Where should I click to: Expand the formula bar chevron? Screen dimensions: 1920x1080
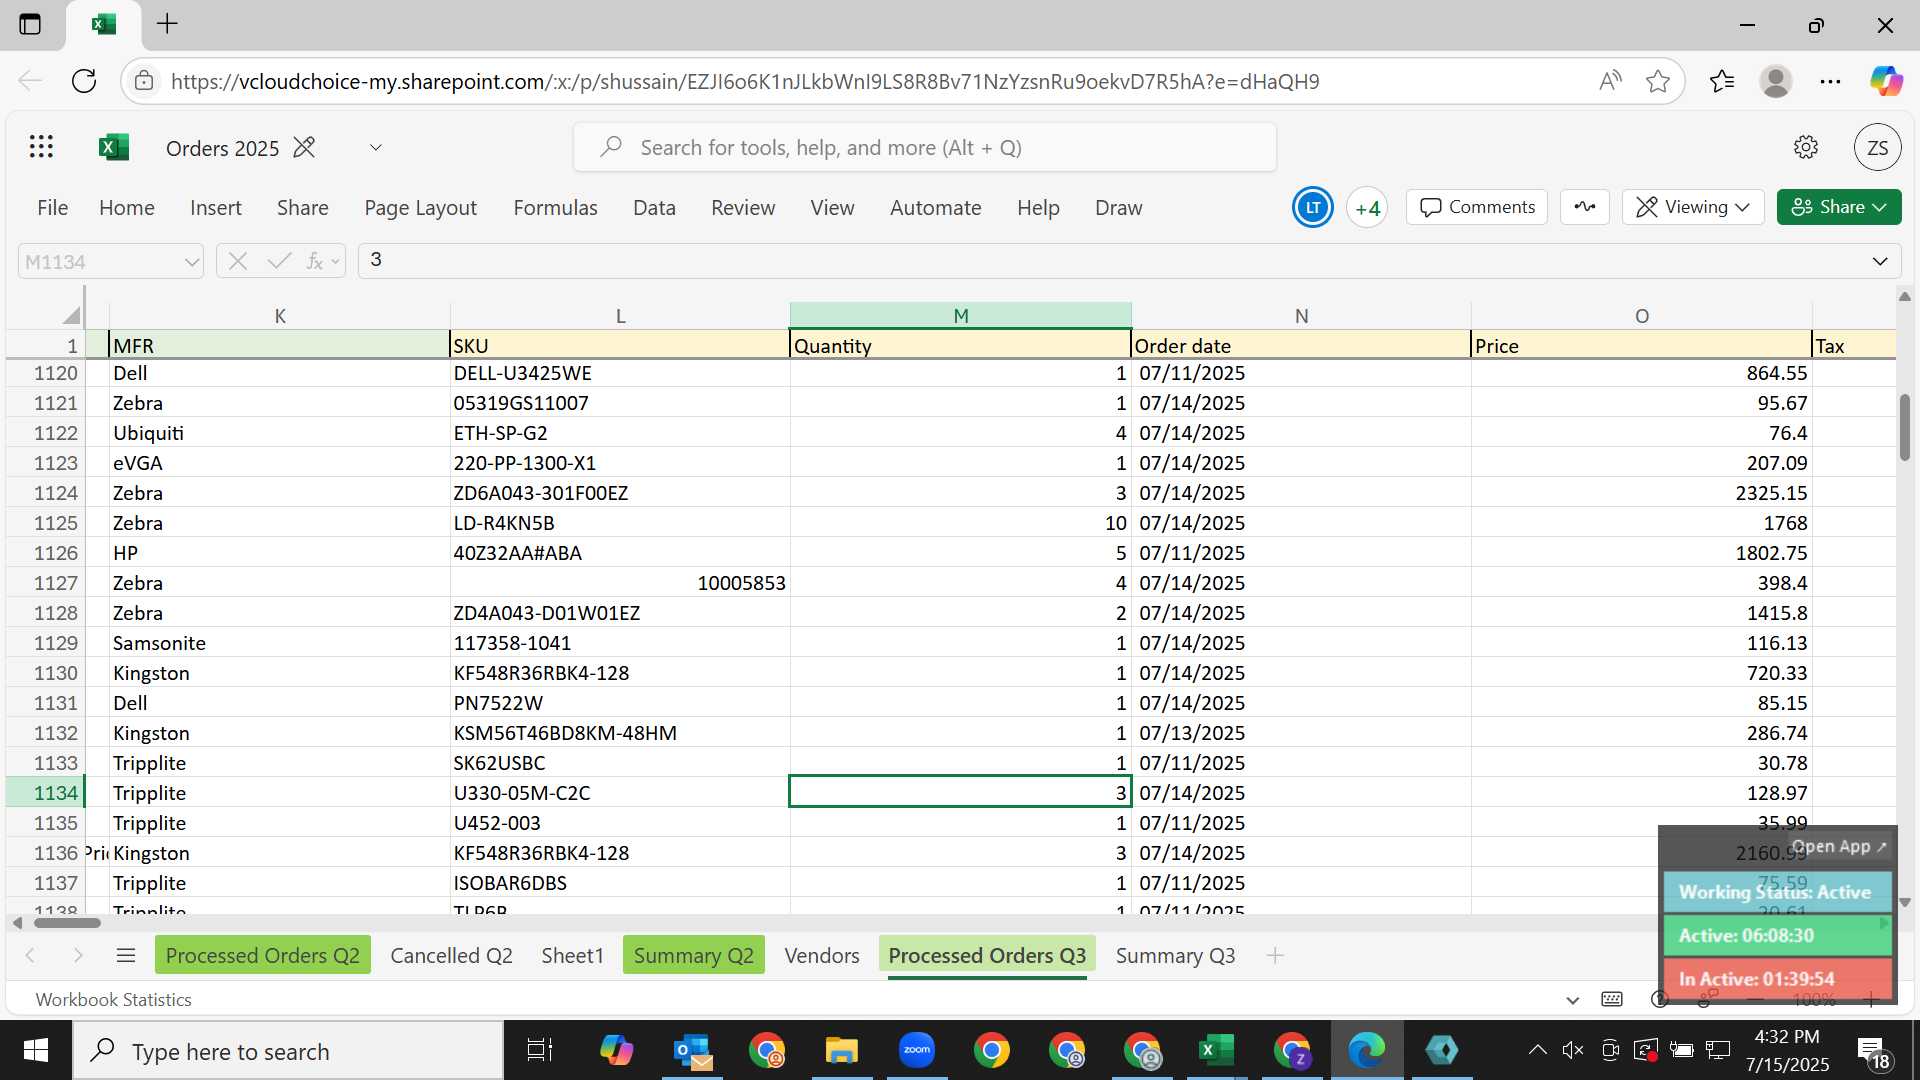click(x=1880, y=261)
